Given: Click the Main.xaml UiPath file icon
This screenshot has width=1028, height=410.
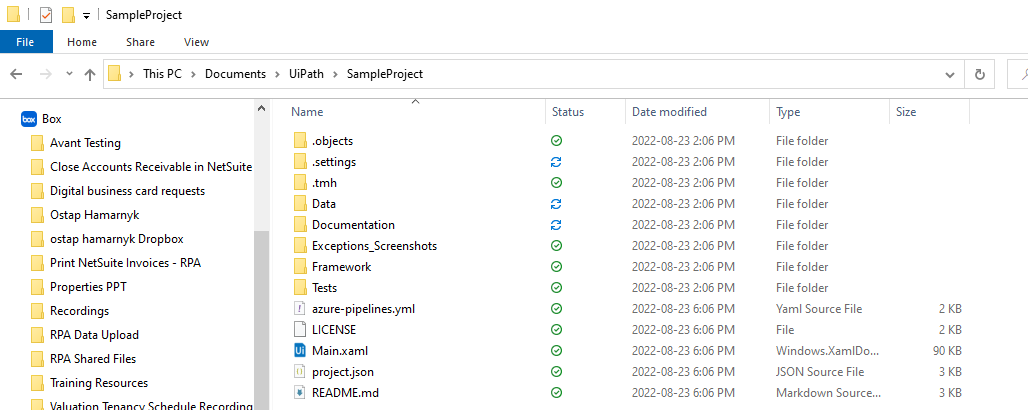Looking at the screenshot, I should pyautogui.click(x=300, y=350).
